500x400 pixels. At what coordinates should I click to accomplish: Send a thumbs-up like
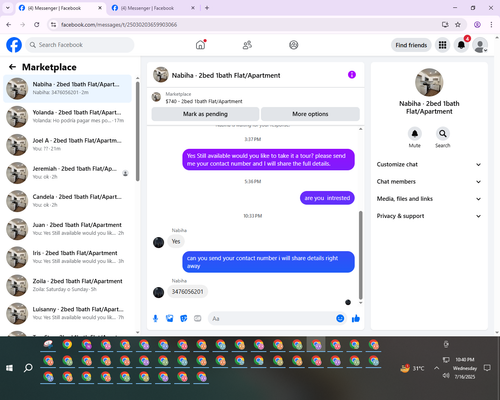pyautogui.click(x=356, y=318)
